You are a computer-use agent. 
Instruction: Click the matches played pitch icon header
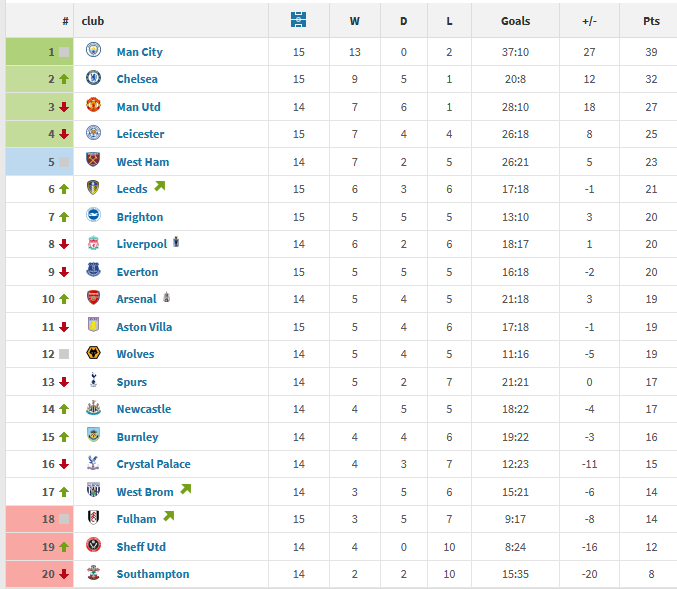(298, 20)
